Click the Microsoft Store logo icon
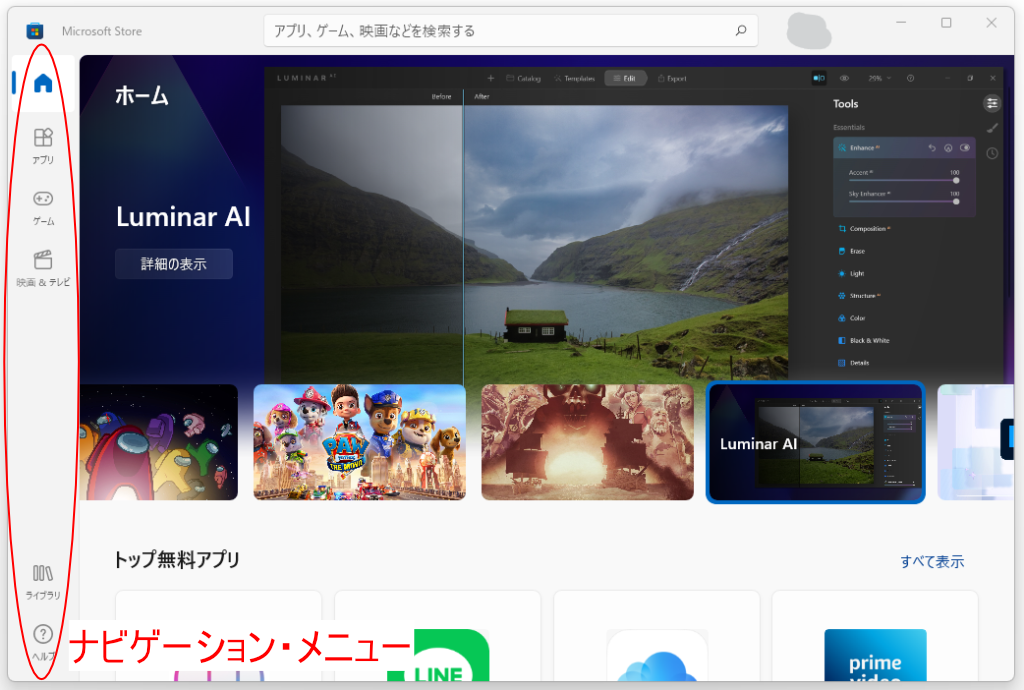The width and height of the screenshot is (1024, 690). point(35,31)
